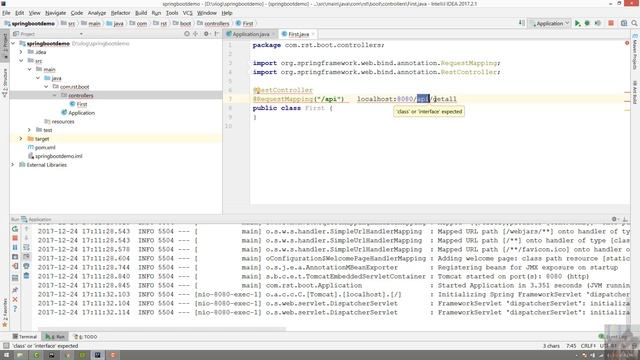The height and width of the screenshot is (360, 640).
Task: Run the Application configuration with green play icon
Action: point(578,23)
